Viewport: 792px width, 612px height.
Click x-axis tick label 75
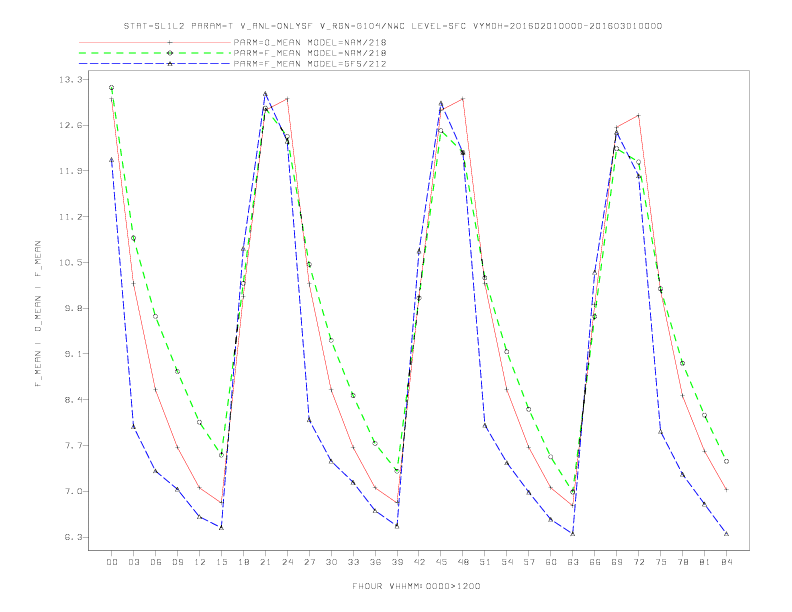tap(661, 562)
